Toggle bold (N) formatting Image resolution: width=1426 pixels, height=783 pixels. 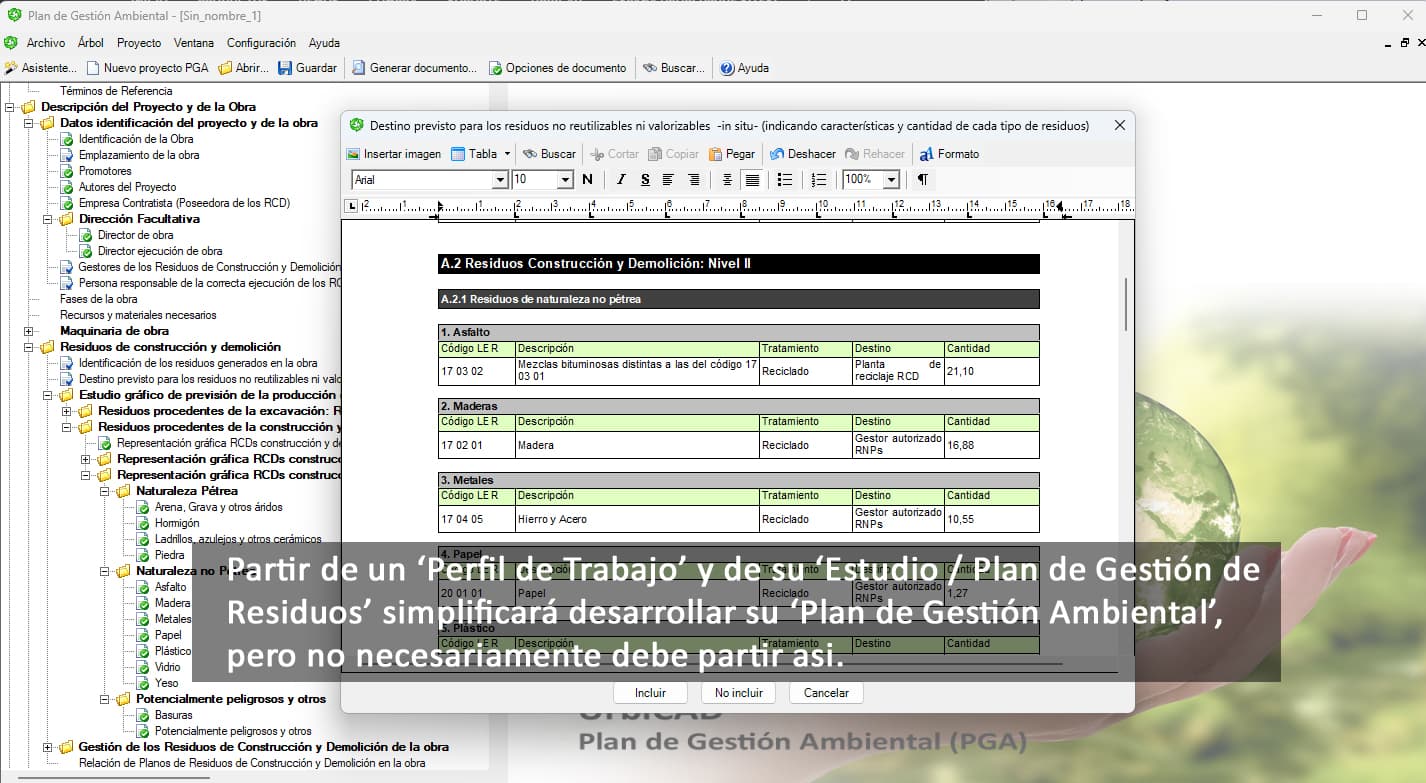pyautogui.click(x=587, y=180)
